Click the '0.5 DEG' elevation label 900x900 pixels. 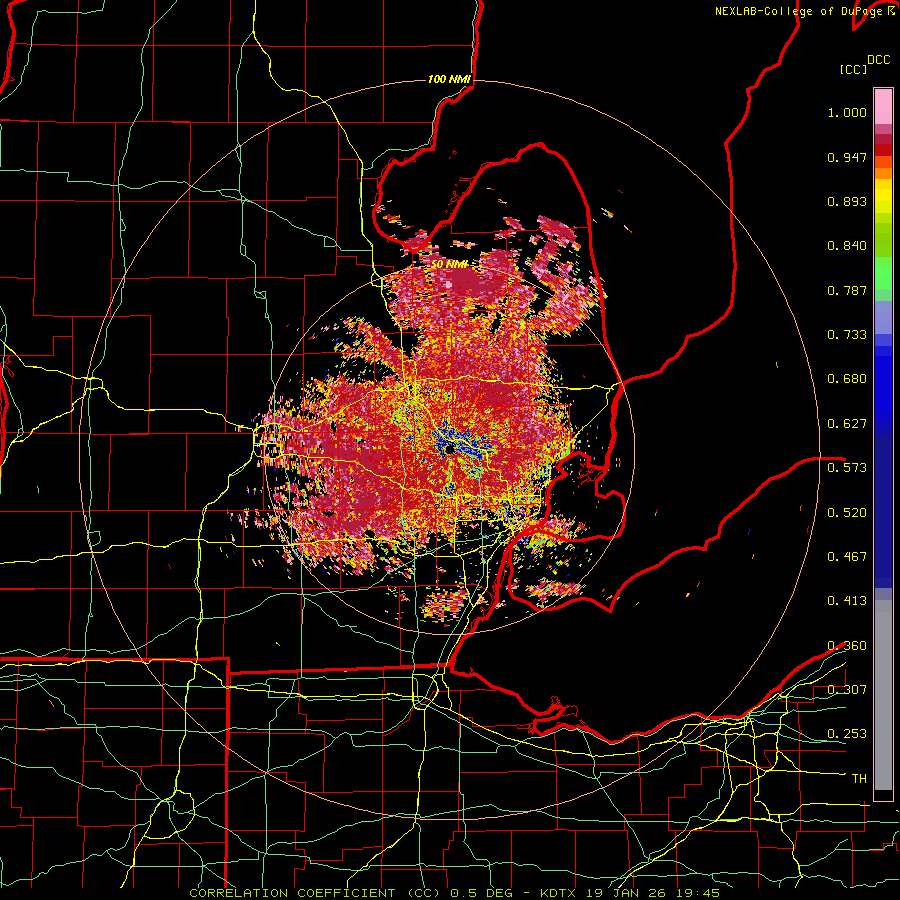480,893
